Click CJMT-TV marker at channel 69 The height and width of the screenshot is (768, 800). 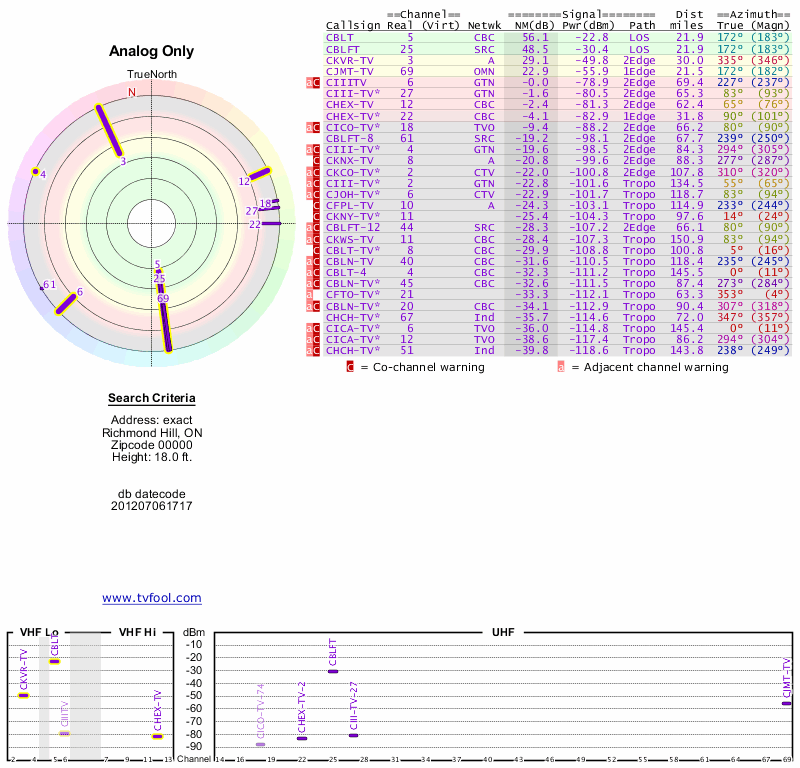787,703
